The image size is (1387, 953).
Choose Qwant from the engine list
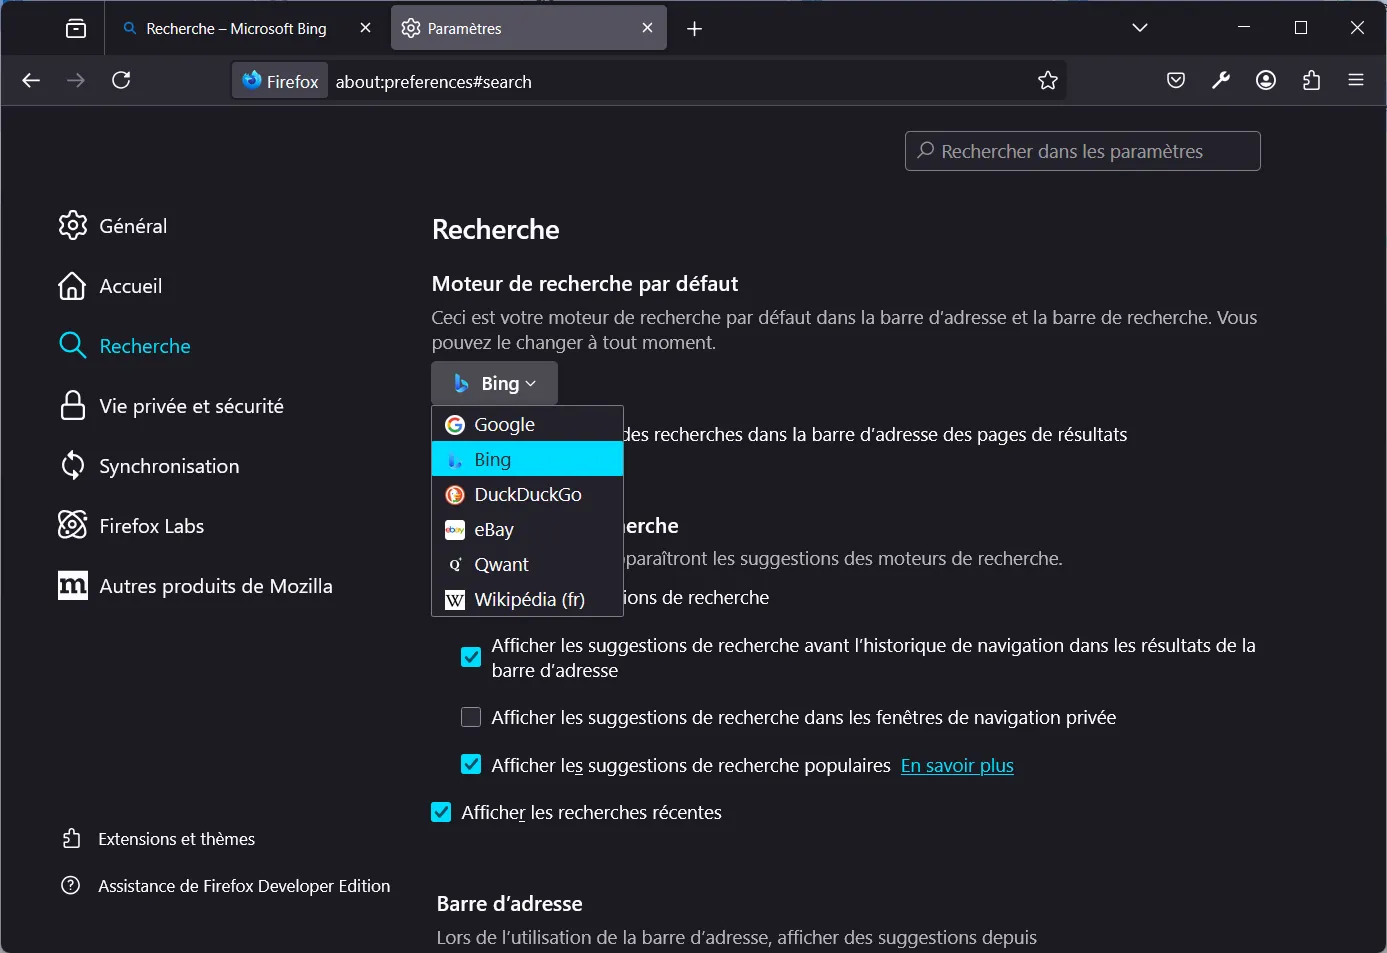527,564
